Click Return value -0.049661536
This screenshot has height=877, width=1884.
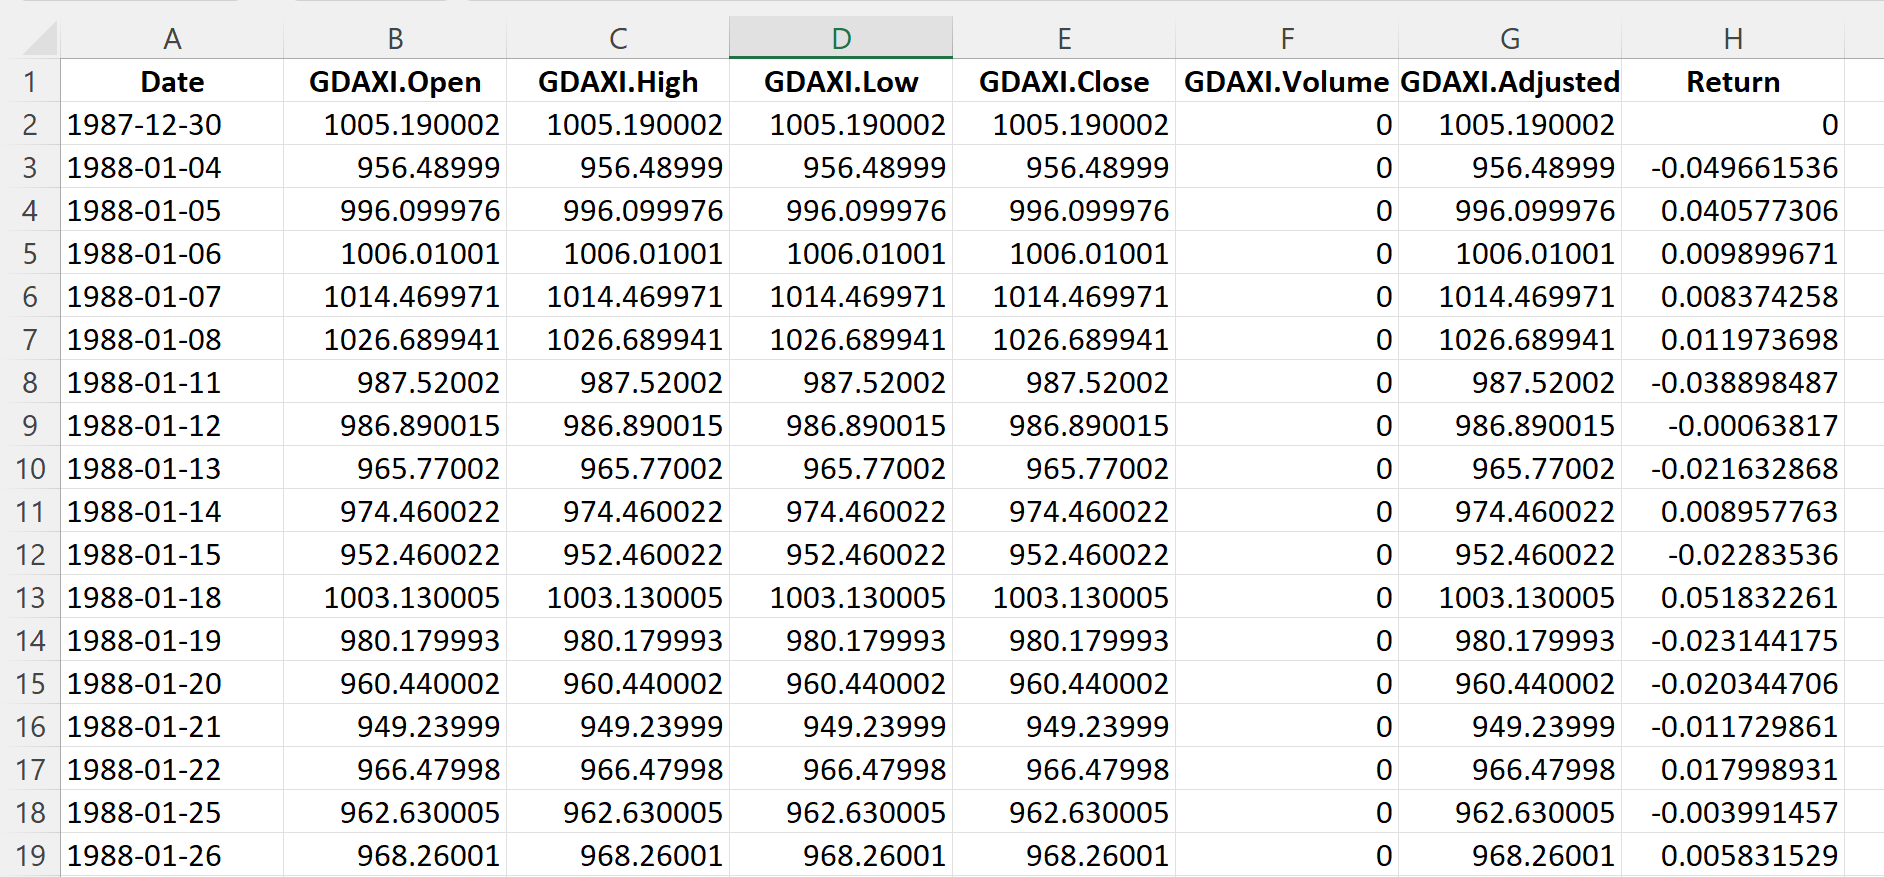[1733, 167]
